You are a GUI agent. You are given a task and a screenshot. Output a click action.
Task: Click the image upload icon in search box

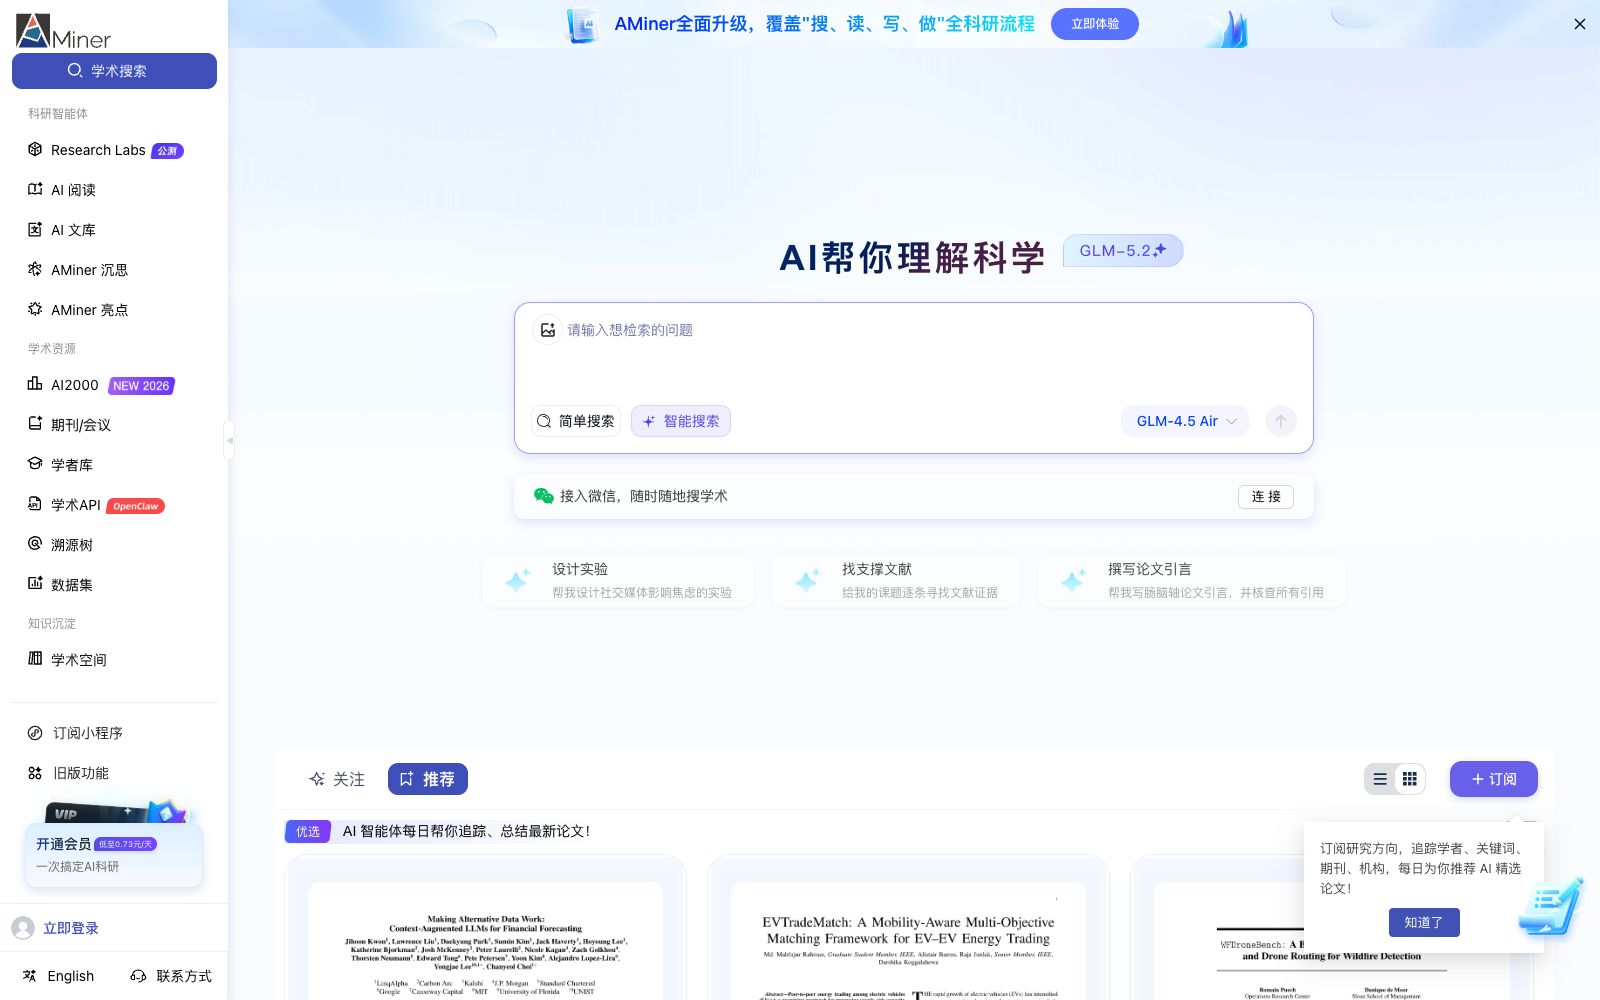click(547, 330)
